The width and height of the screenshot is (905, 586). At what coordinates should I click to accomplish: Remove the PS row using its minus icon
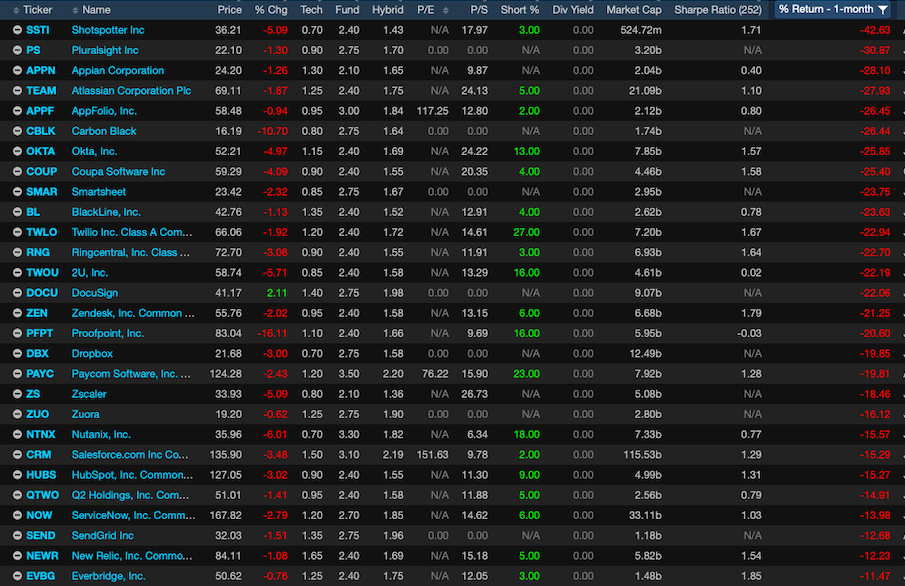coord(17,50)
